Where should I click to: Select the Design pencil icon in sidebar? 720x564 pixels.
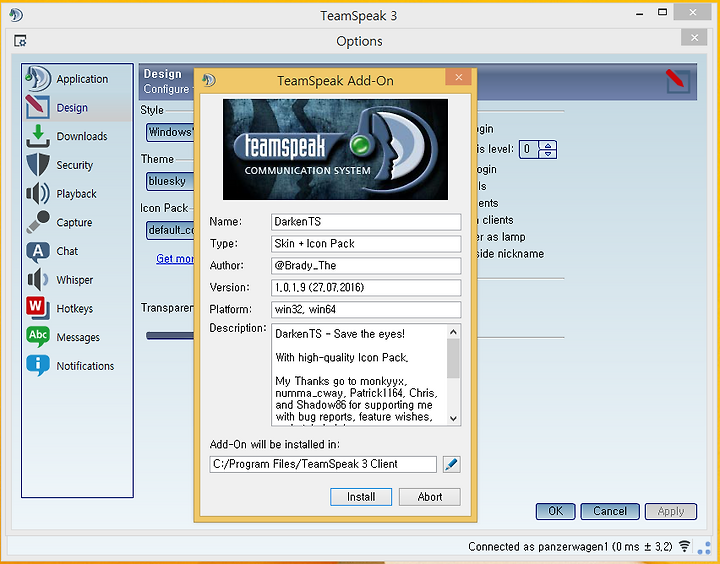tap(38, 107)
